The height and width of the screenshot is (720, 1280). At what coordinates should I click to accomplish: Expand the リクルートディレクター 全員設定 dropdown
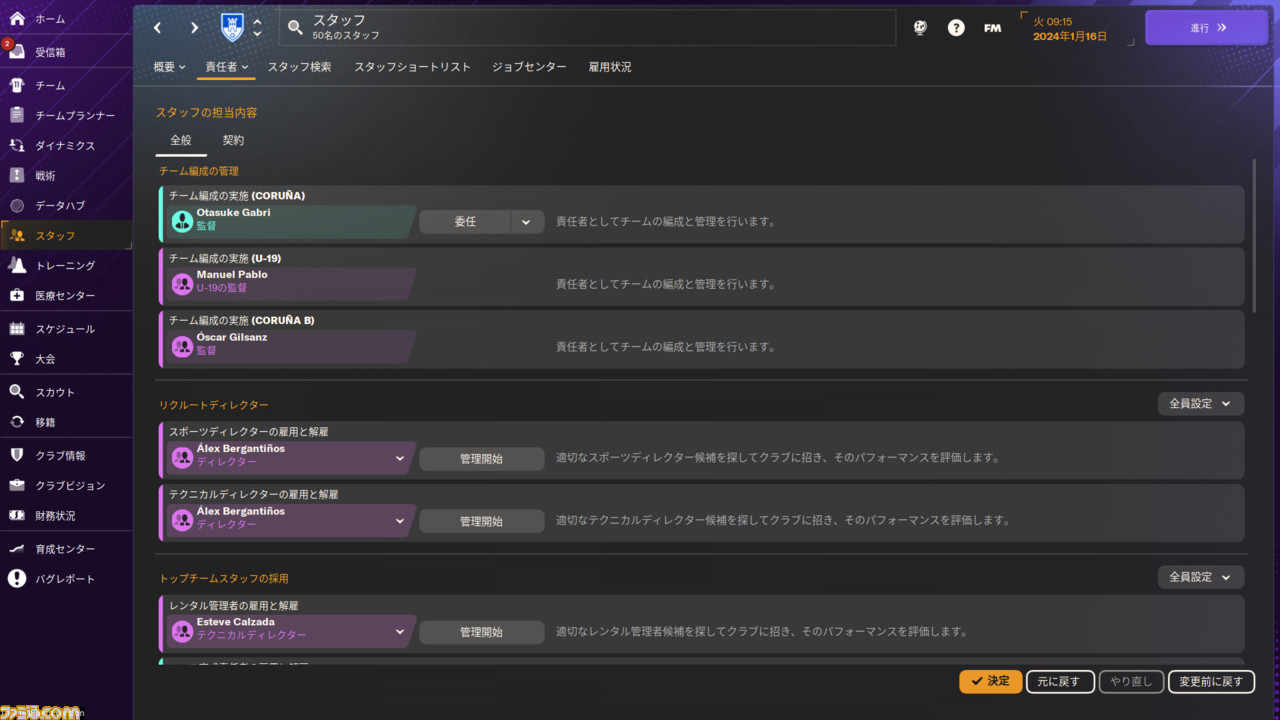[1200, 404]
